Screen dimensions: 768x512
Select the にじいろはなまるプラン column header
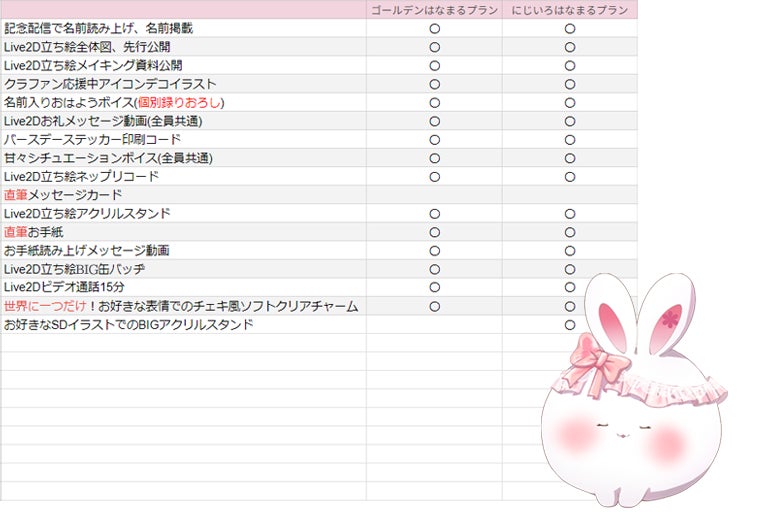click(x=569, y=10)
